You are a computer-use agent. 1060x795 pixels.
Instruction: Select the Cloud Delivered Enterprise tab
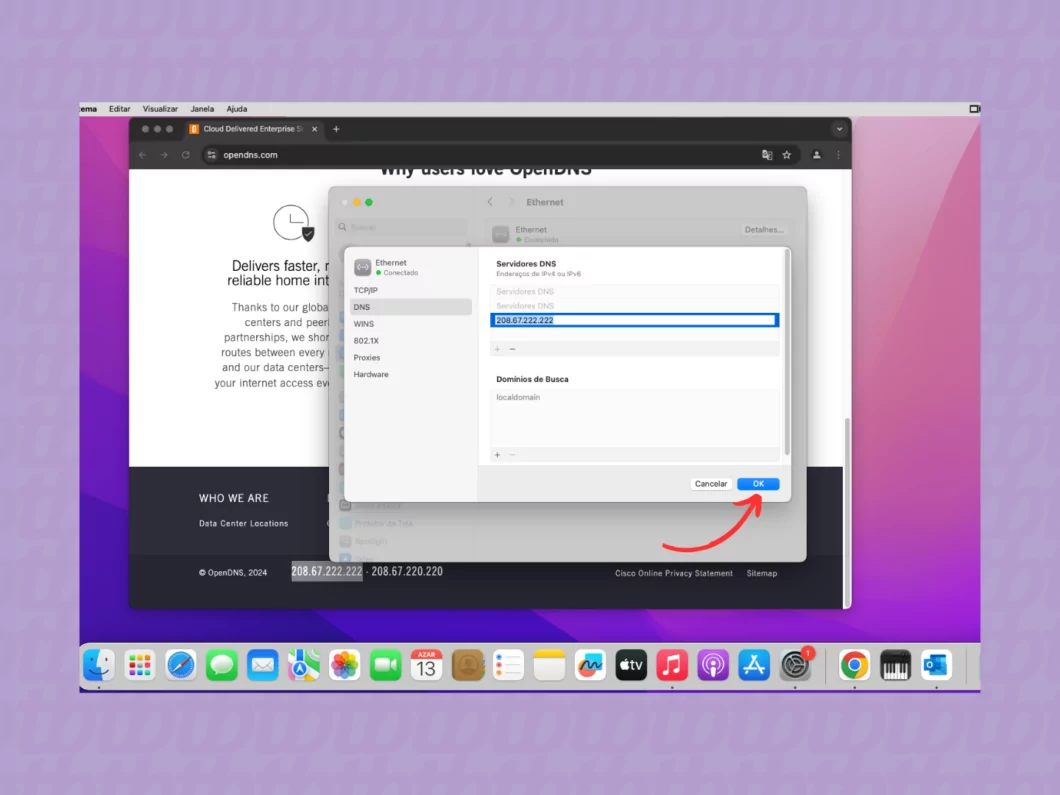tap(253, 129)
